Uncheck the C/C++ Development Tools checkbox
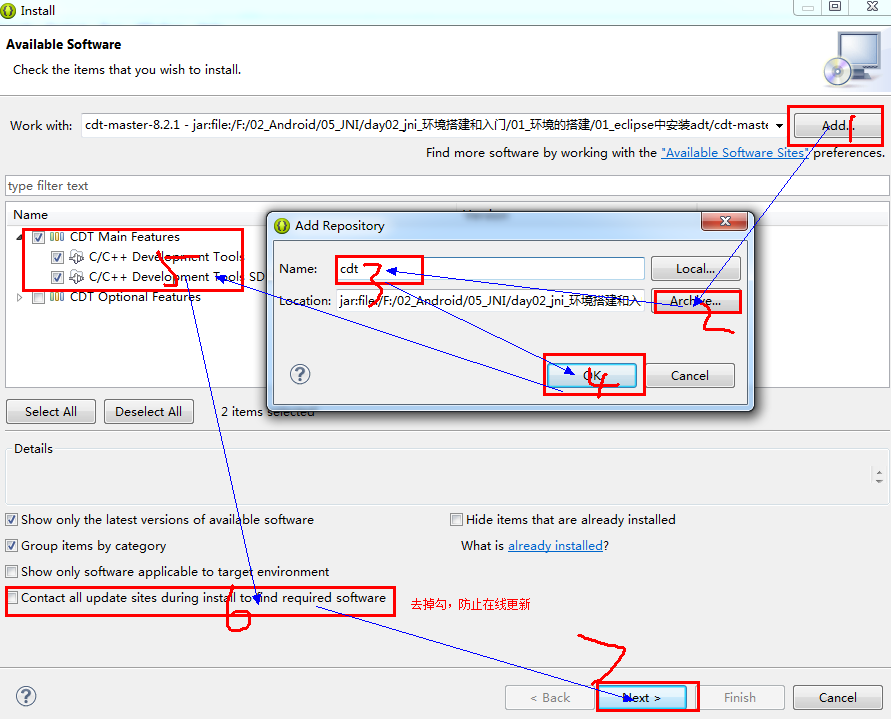 pyautogui.click(x=57, y=257)
